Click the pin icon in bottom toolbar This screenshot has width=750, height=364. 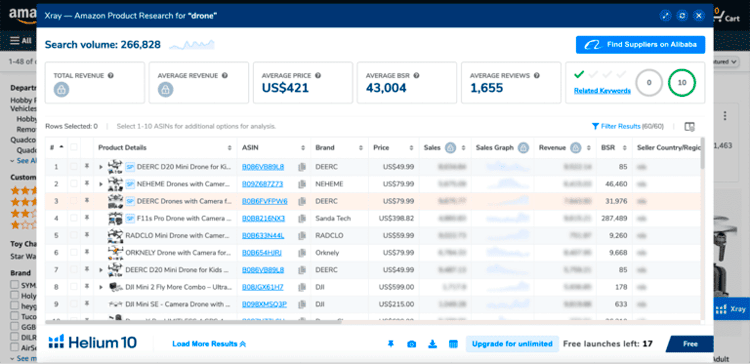[391, 344]
